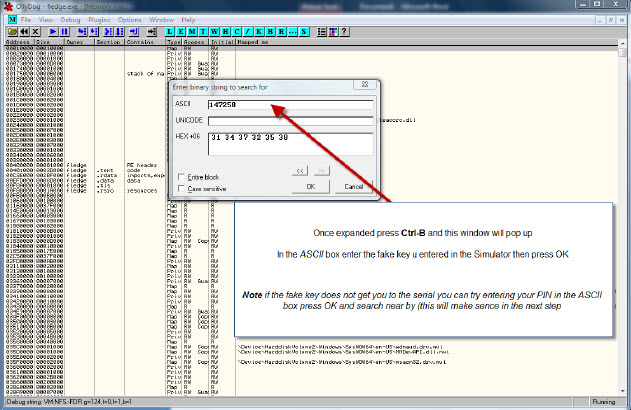Close the binary string search dialog
This screenshot has height=410, width=631.
[365, 84]
